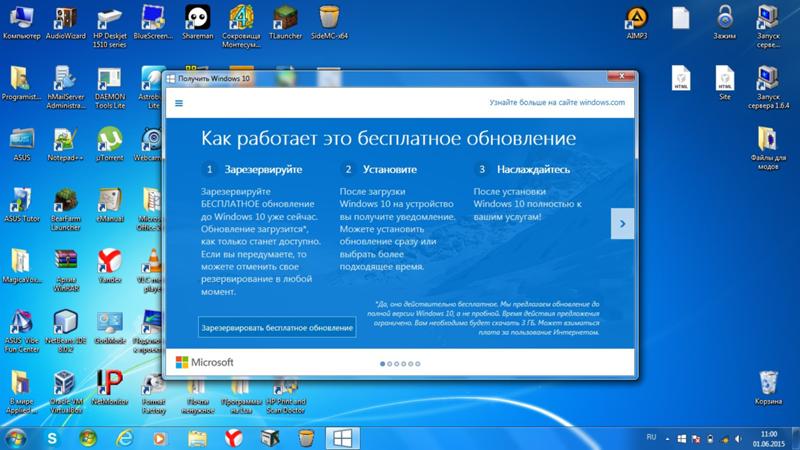Open Корзина recycle bin

[x=768, y=388]
